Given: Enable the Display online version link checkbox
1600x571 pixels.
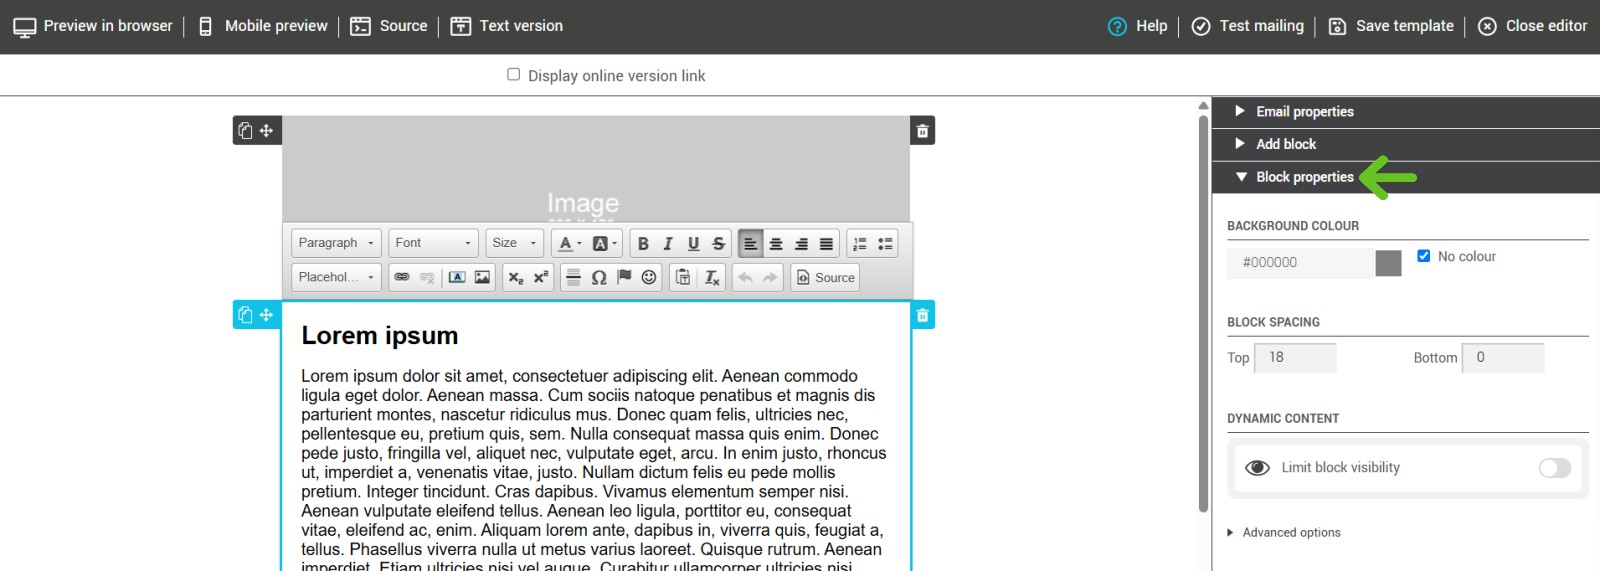Looking at the screenshot, I should 514,74.
